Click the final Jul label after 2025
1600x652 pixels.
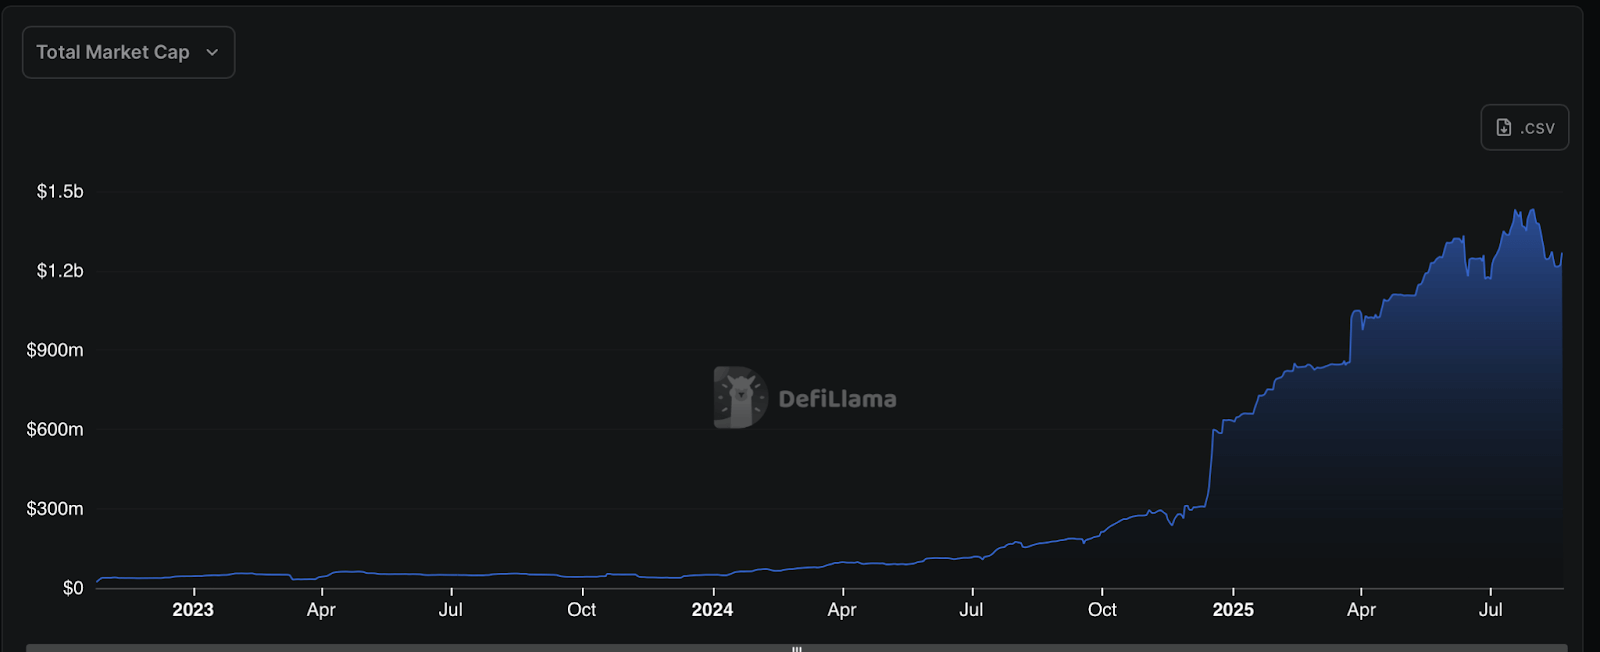[1490, 610]
